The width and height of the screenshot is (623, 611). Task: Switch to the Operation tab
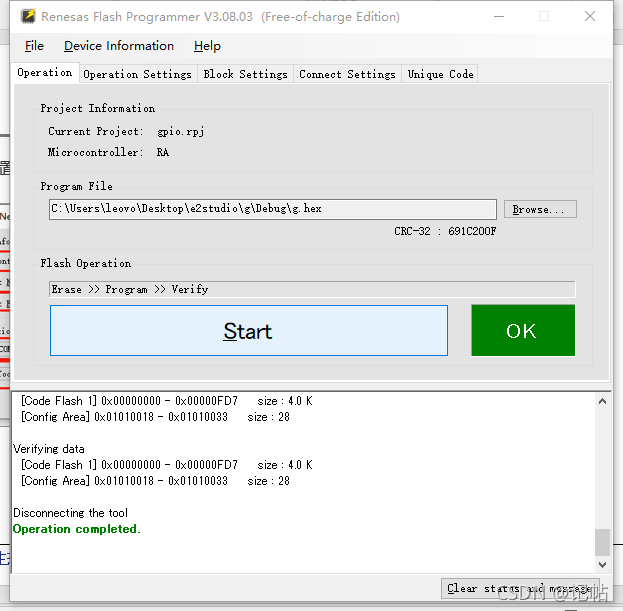(x=44, y=73)
